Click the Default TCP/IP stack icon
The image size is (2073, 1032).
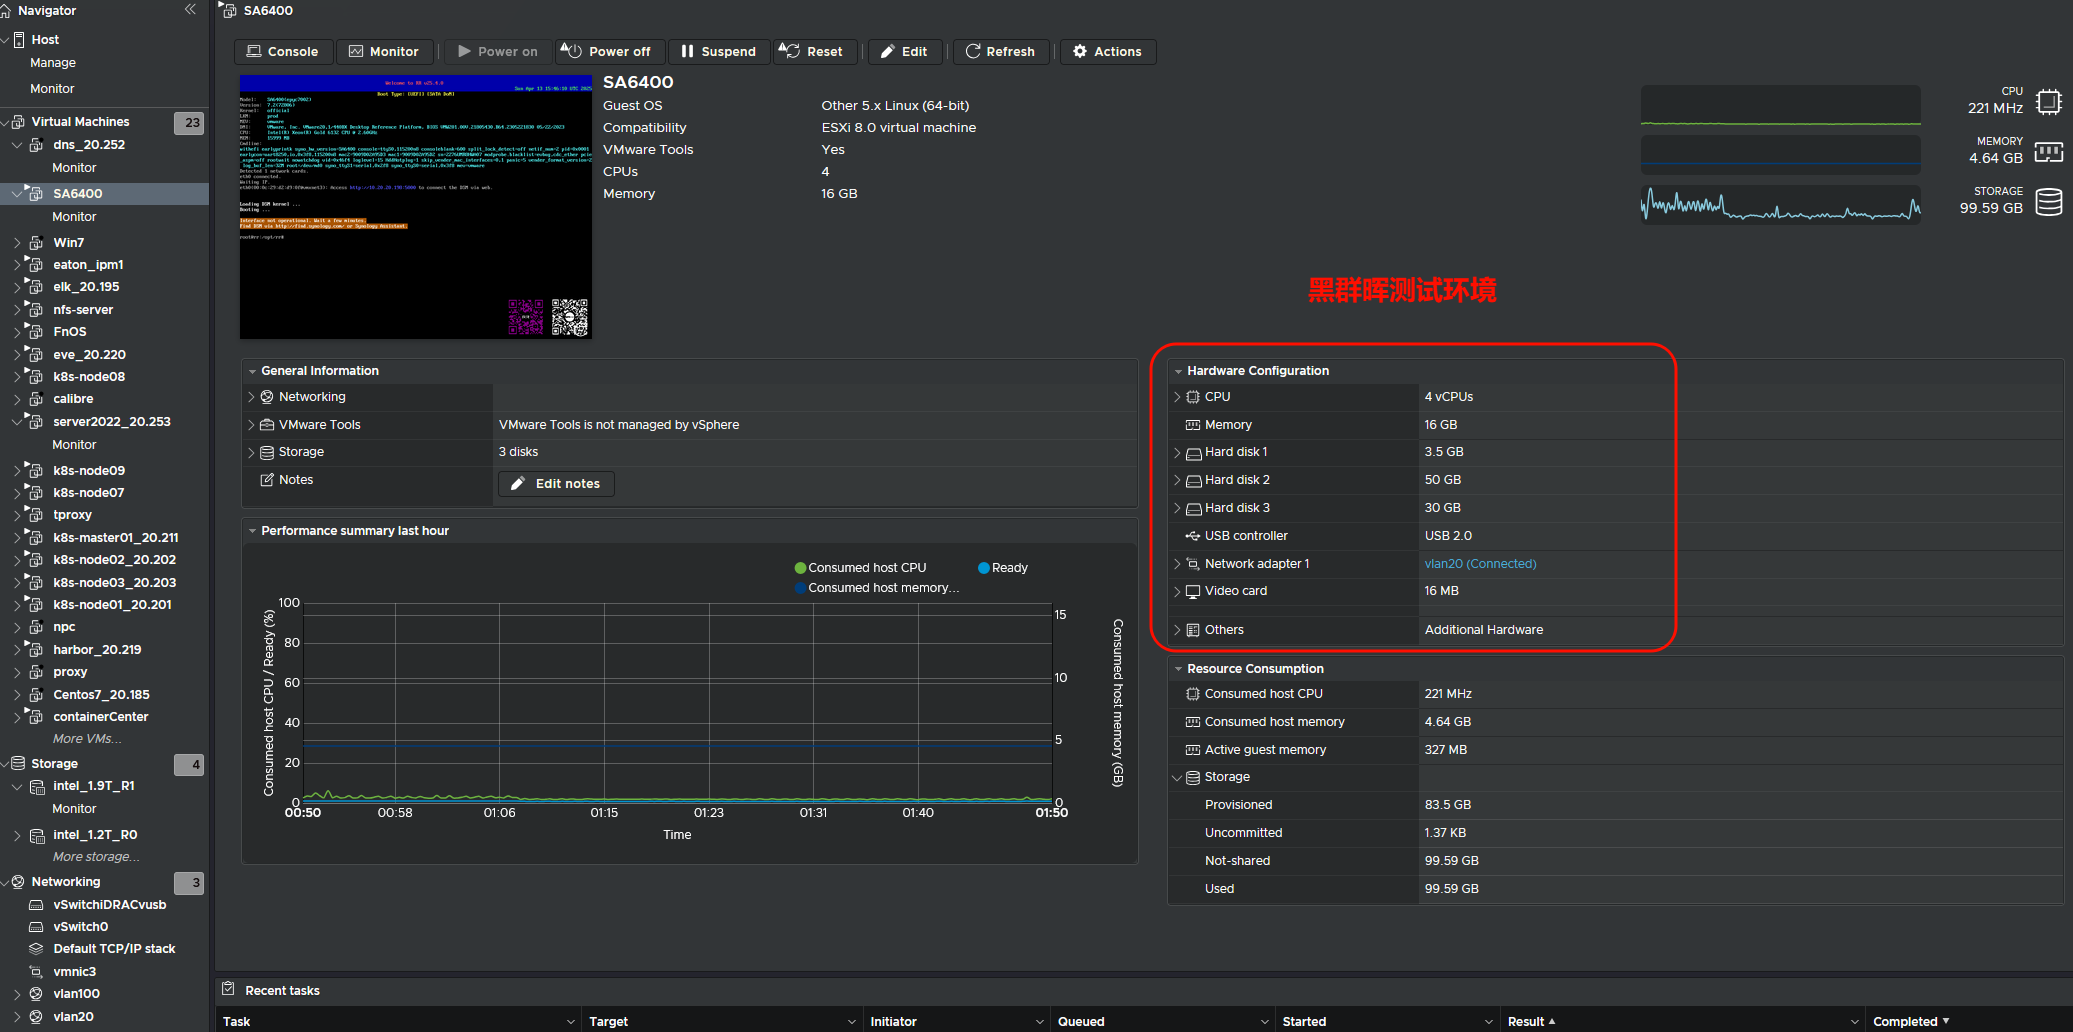tap(36, 949)
